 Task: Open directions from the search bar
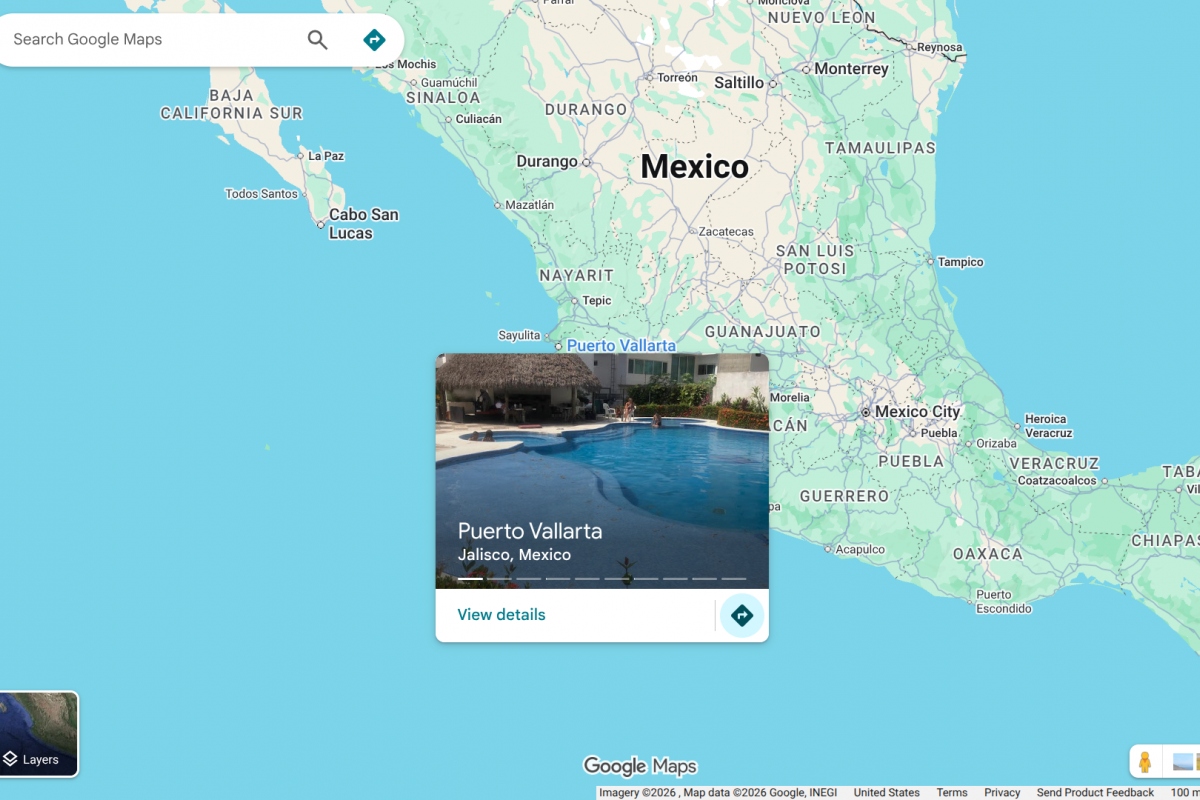point(374,40)
